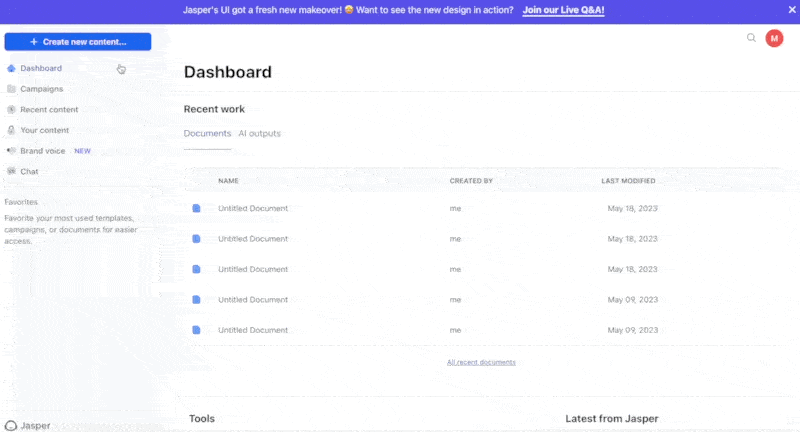Switch to the Documents tab
This screenshot has width=800, height=432.
pyautogui.click(x=207, y=133)
